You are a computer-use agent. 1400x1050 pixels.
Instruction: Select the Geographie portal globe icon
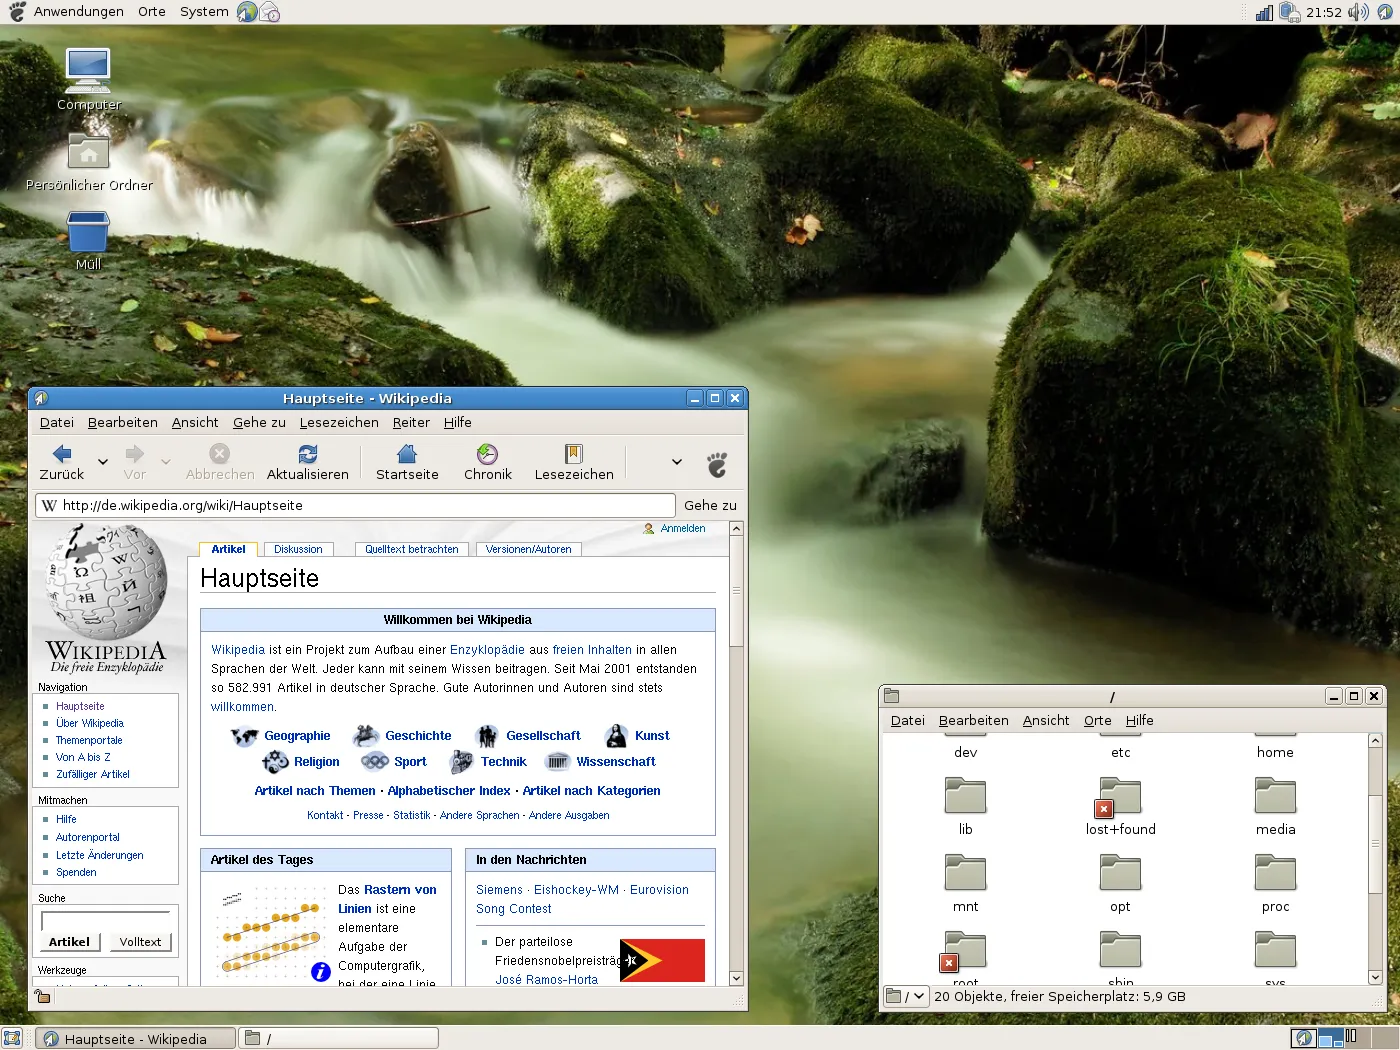243,735
